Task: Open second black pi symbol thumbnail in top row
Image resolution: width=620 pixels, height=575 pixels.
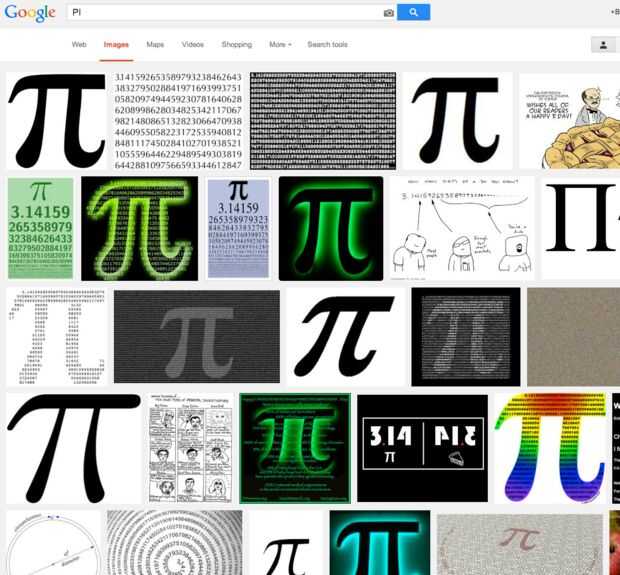Action: [457, 121]
